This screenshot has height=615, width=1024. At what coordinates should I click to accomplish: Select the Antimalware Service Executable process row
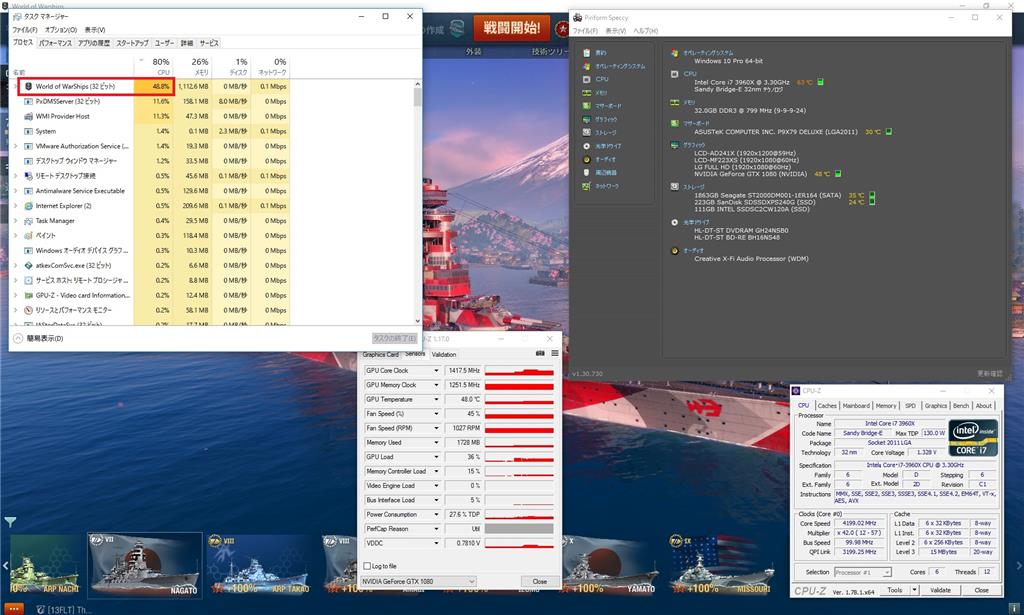pyautogui.click(x=150, y=191)
